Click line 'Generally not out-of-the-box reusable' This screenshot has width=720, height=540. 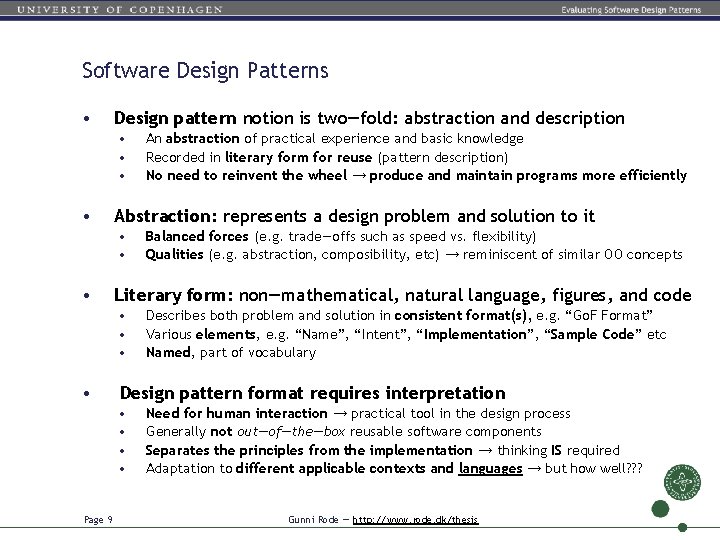click(x=343, y=432)
